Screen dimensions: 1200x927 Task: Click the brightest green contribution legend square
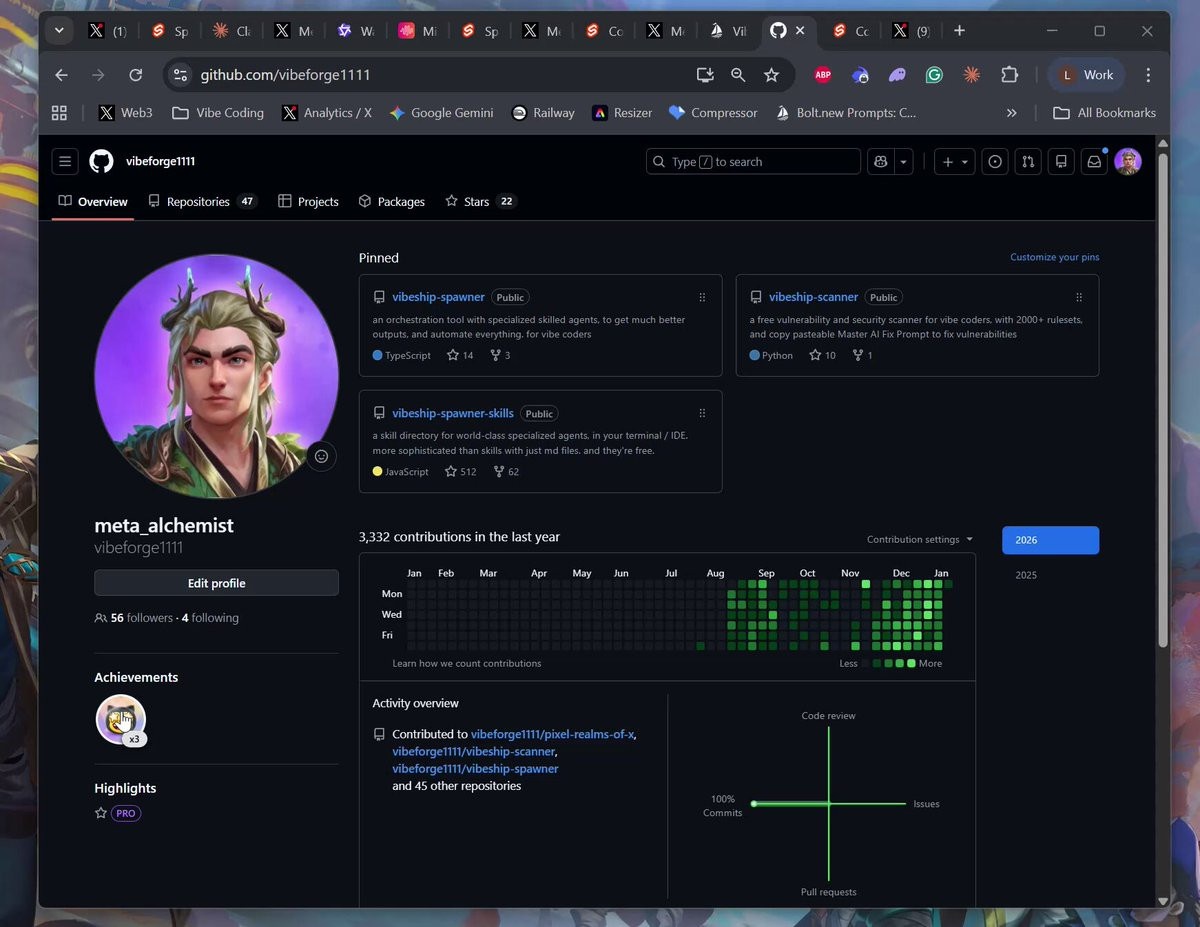click(x=911, y=663)
